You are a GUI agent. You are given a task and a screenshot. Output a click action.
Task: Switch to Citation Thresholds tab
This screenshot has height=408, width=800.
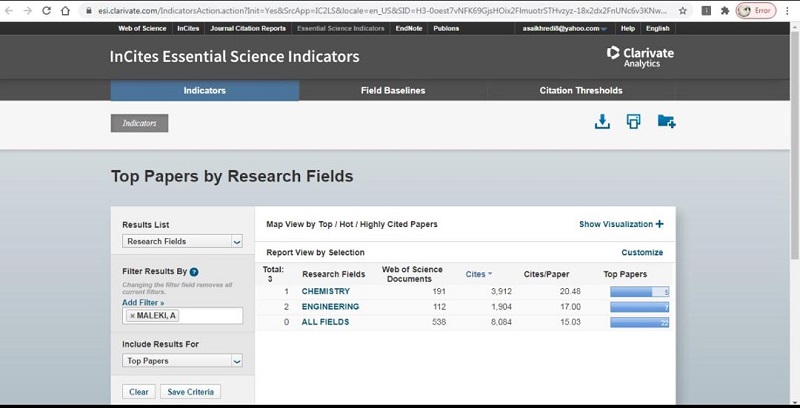(581, 90)
